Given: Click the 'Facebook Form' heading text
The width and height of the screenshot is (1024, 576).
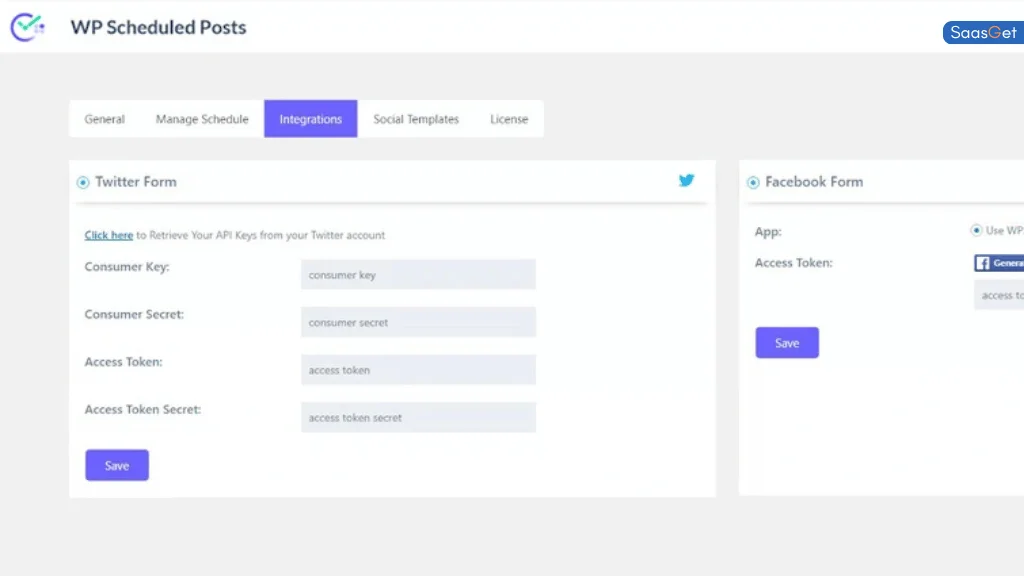Looking at the screenshot, I should click(x=814, y=182).
